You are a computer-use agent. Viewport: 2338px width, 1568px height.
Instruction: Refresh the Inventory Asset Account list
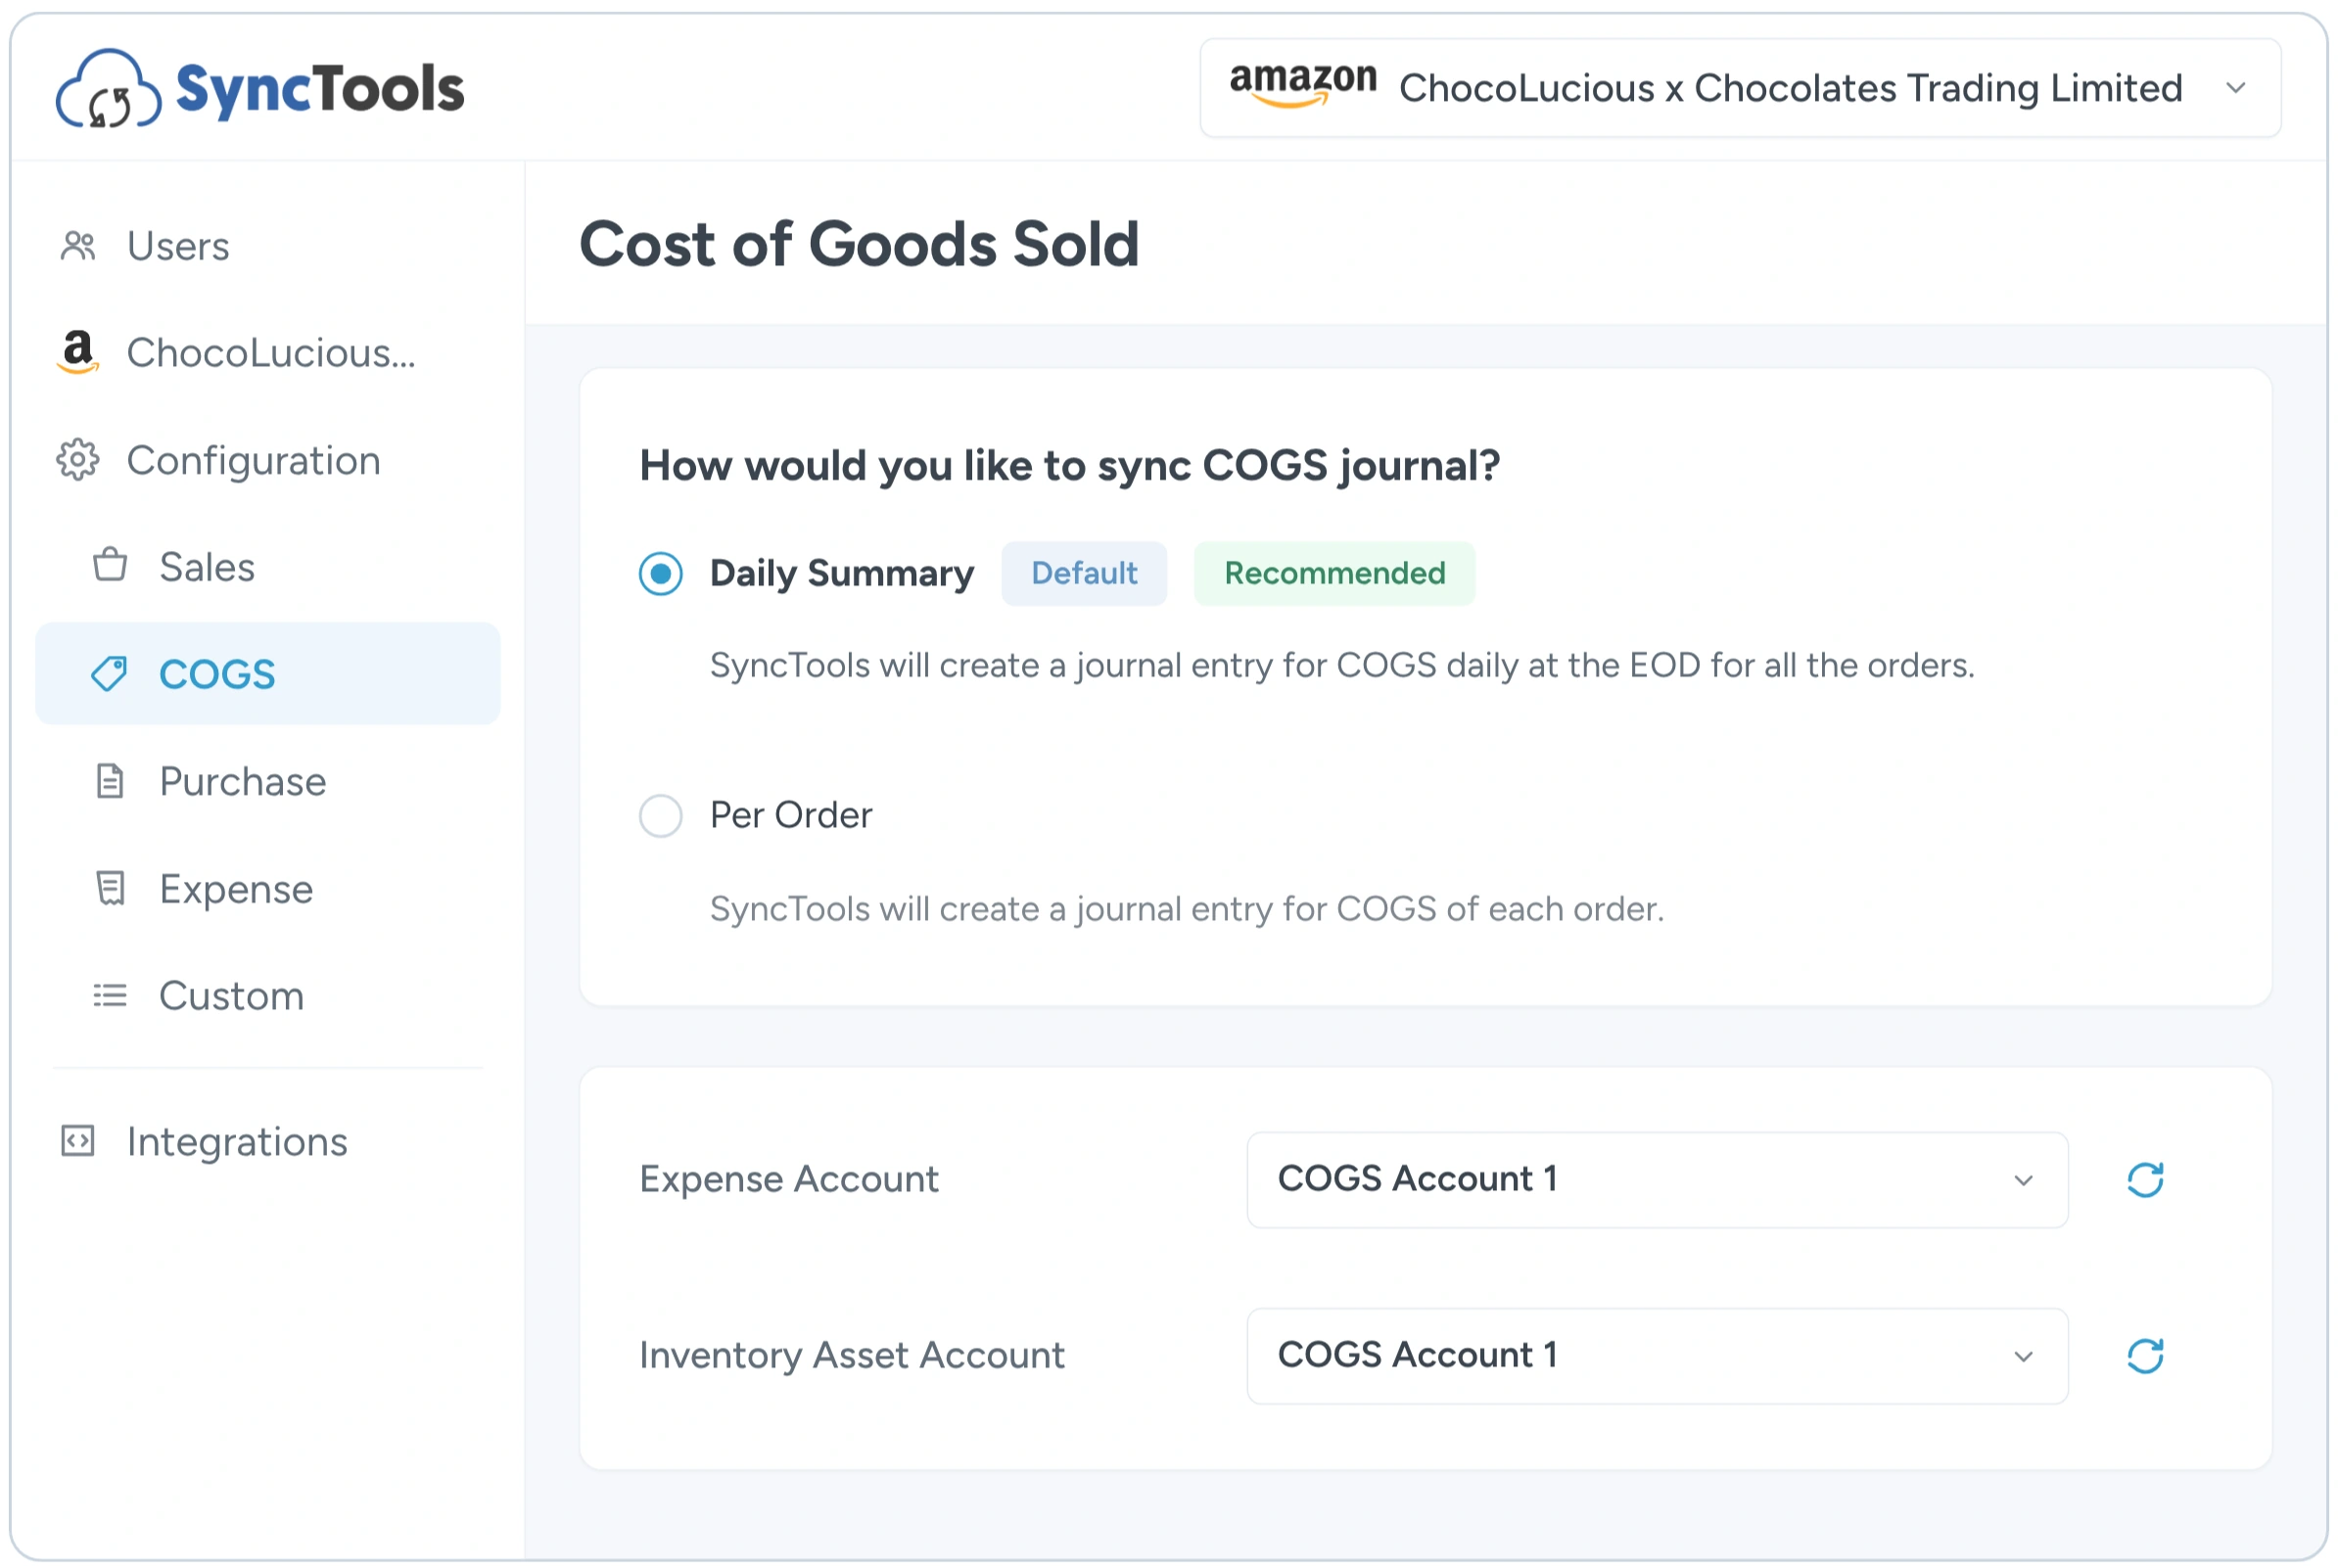point(2145,1357)
